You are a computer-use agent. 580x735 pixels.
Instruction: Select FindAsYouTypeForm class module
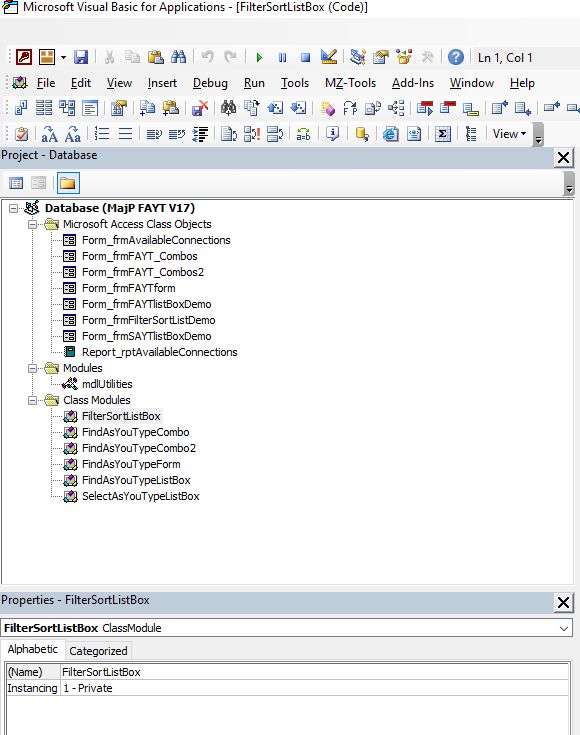131,464
